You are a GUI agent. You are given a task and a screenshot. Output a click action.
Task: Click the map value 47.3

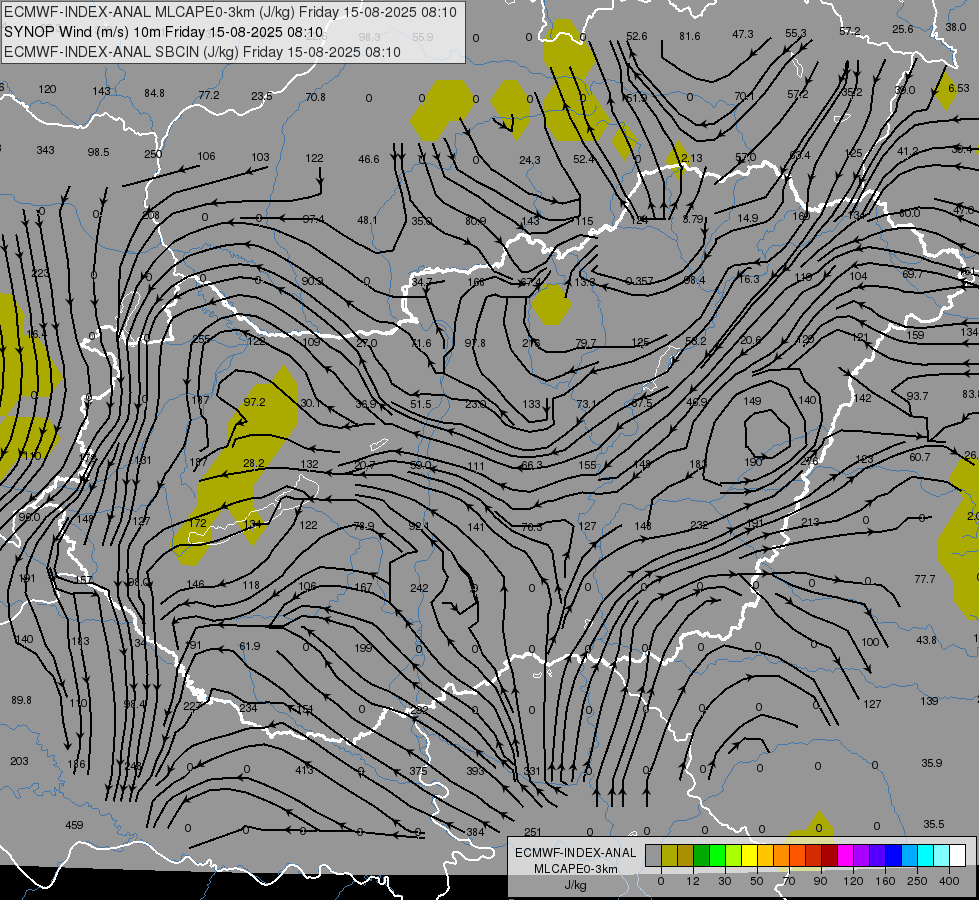743,34
